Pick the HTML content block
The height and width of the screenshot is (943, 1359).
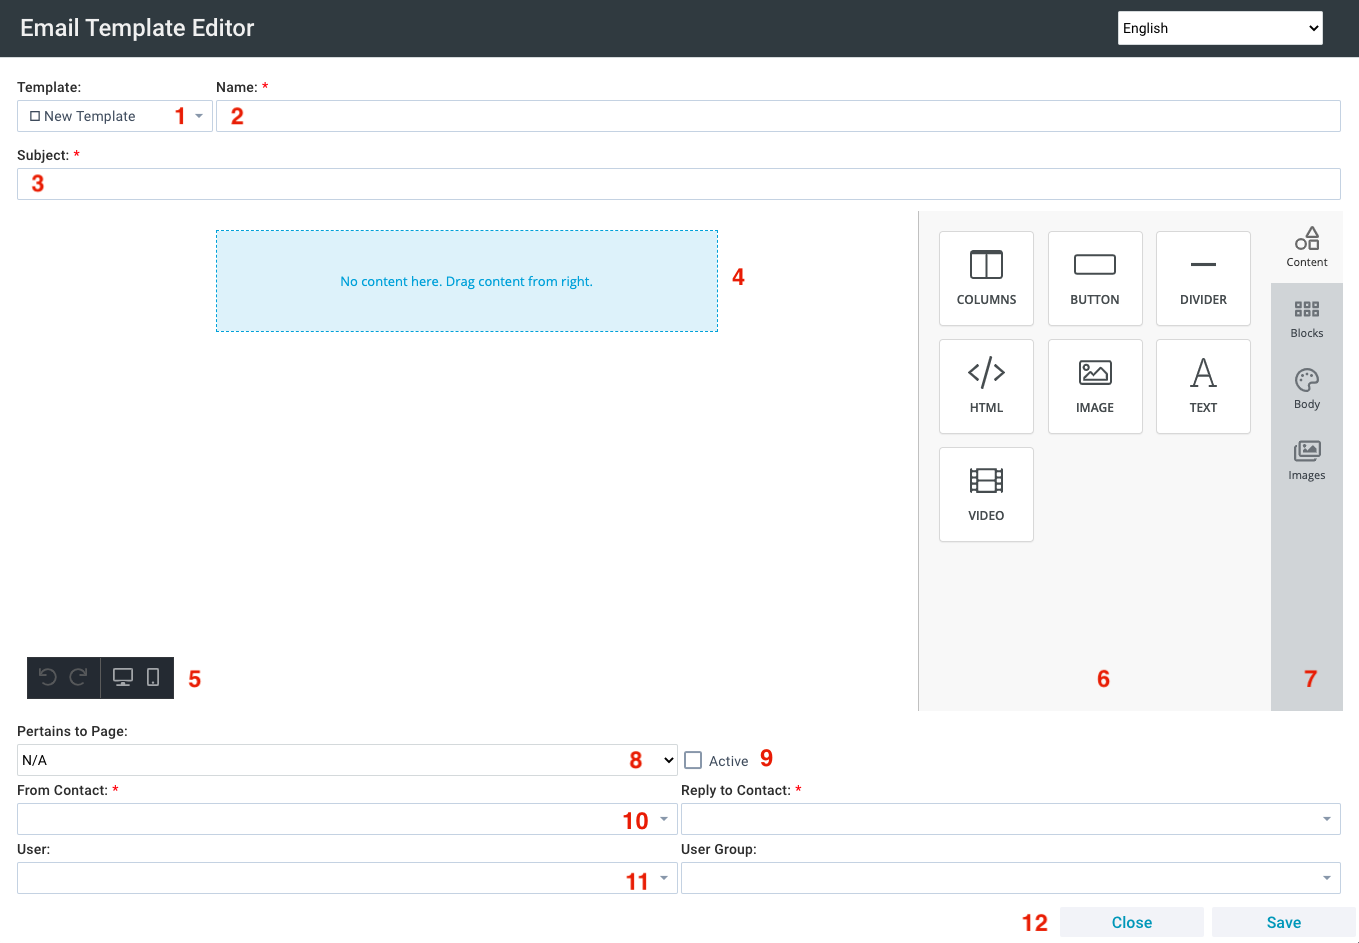pos(986,386)
